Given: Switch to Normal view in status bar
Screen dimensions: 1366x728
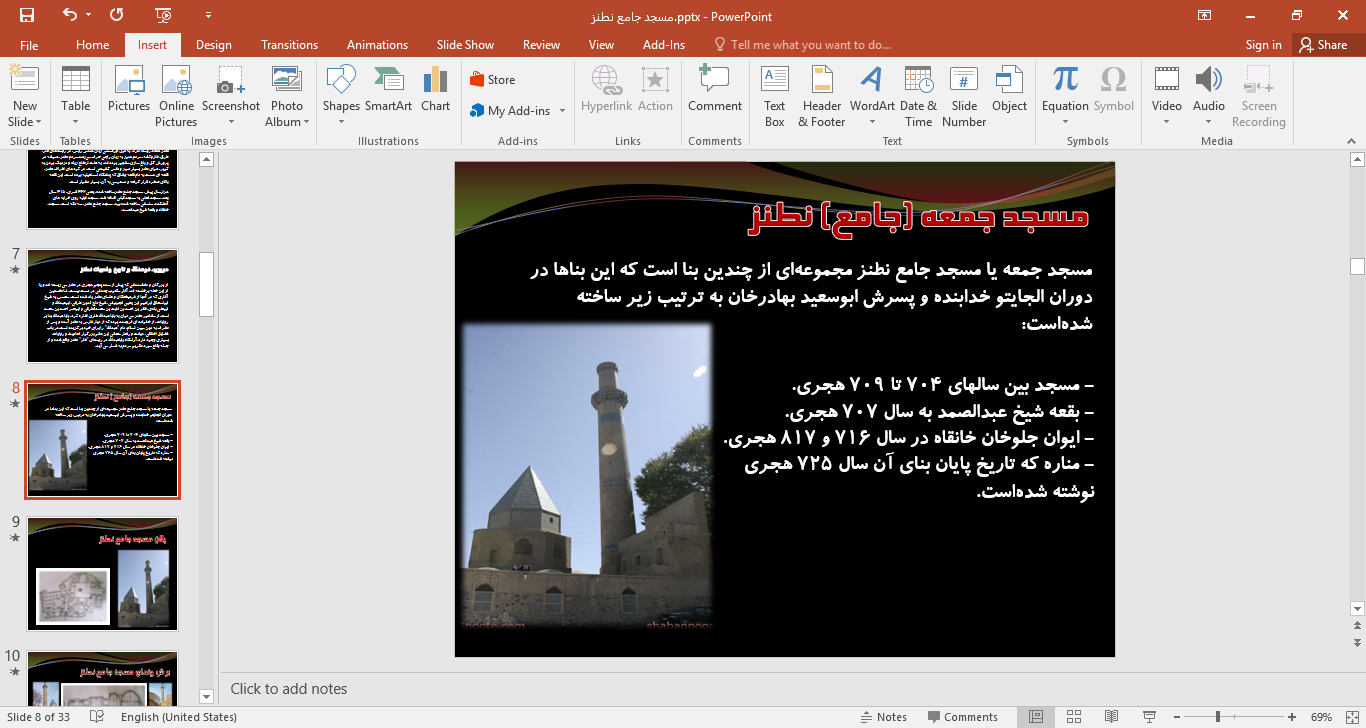Looking at the screenshot, I should (1036, 717).
